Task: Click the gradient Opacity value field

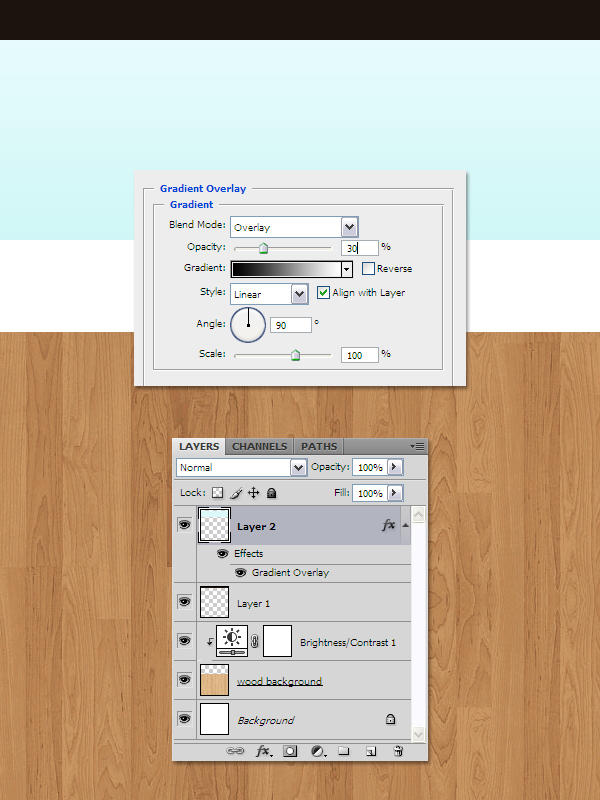Action: [360, 248]
